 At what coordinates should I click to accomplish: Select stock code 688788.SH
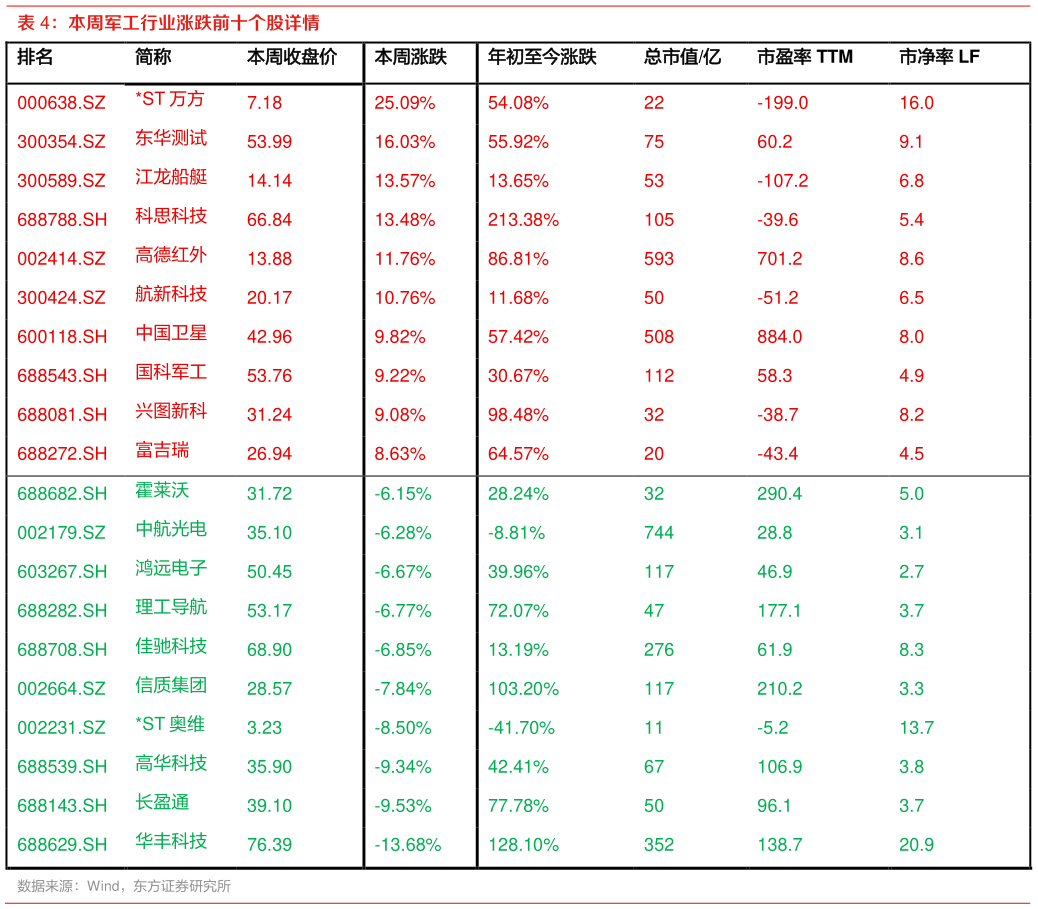coord(62,220)
